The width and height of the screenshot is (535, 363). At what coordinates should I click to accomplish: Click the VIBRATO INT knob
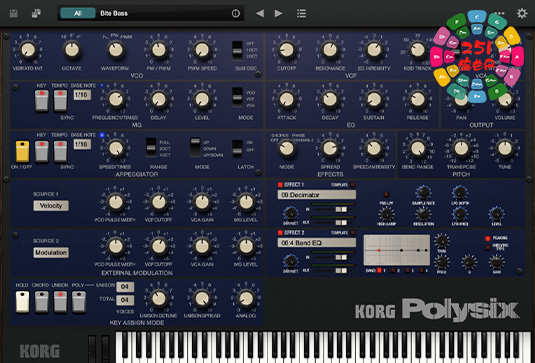(x=28, y=50)
